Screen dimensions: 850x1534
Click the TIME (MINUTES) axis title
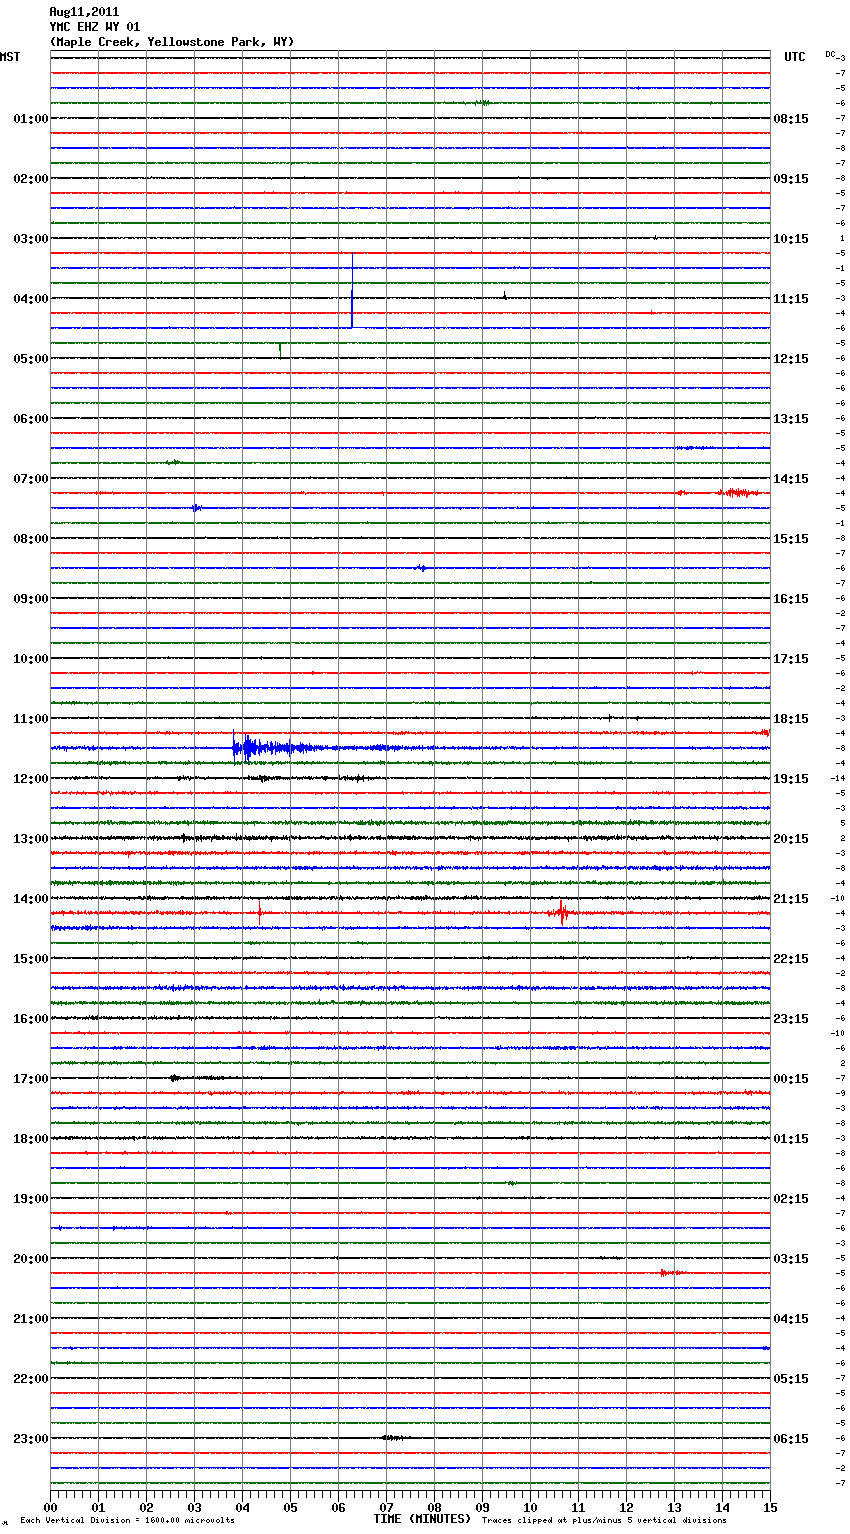click(x=422, y=1519)
